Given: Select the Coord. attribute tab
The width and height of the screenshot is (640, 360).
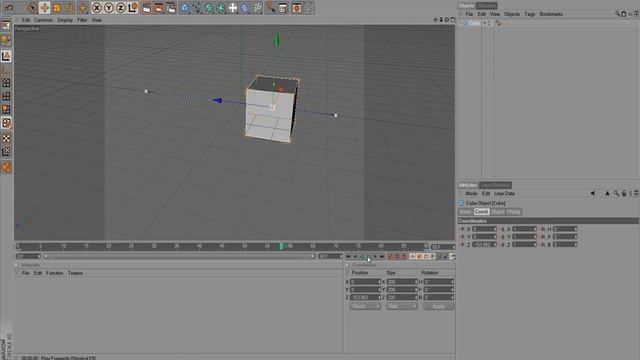Looking at the screenshot, I should click(481, 212).
